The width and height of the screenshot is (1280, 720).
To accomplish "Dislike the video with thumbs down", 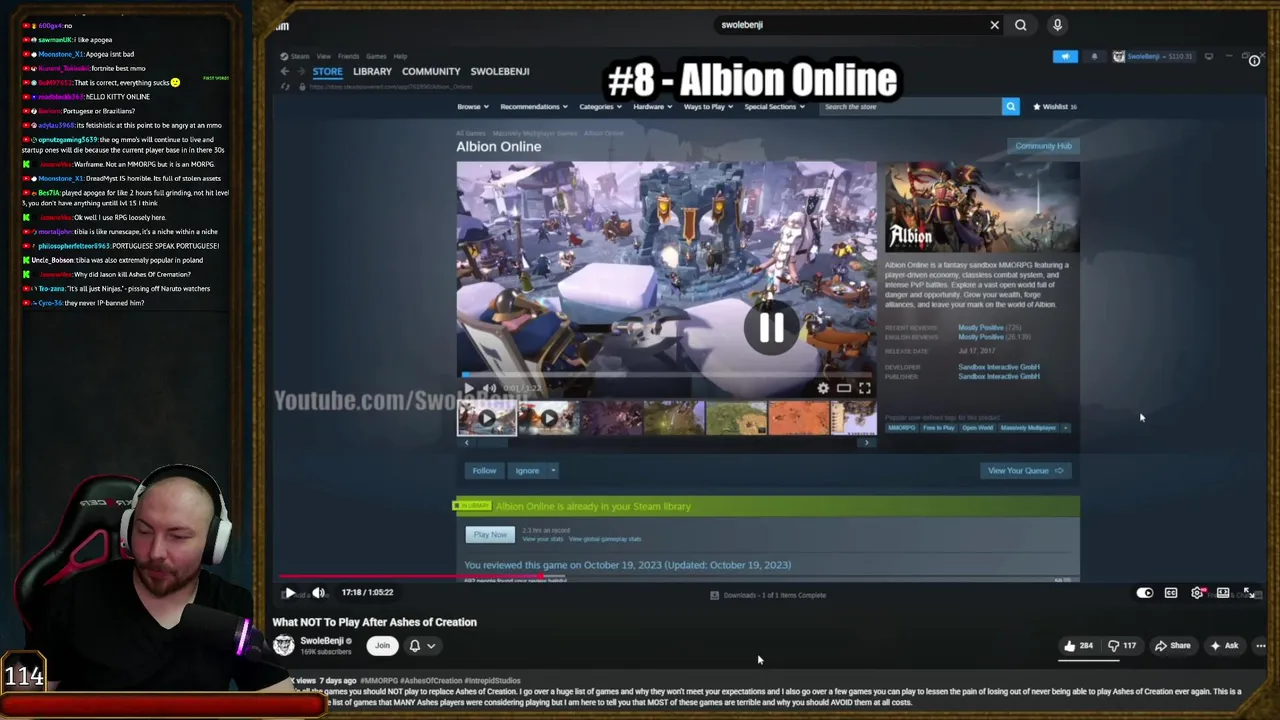I will pos(1122,646).
